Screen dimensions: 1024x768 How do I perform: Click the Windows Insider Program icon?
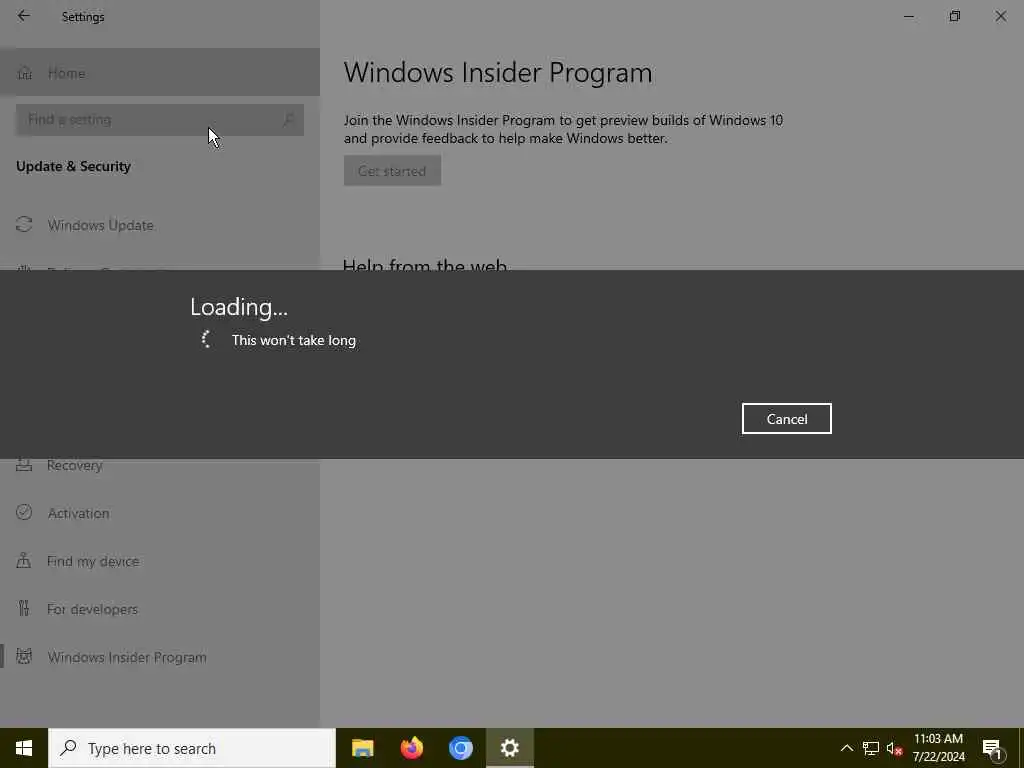pos(24,656)
